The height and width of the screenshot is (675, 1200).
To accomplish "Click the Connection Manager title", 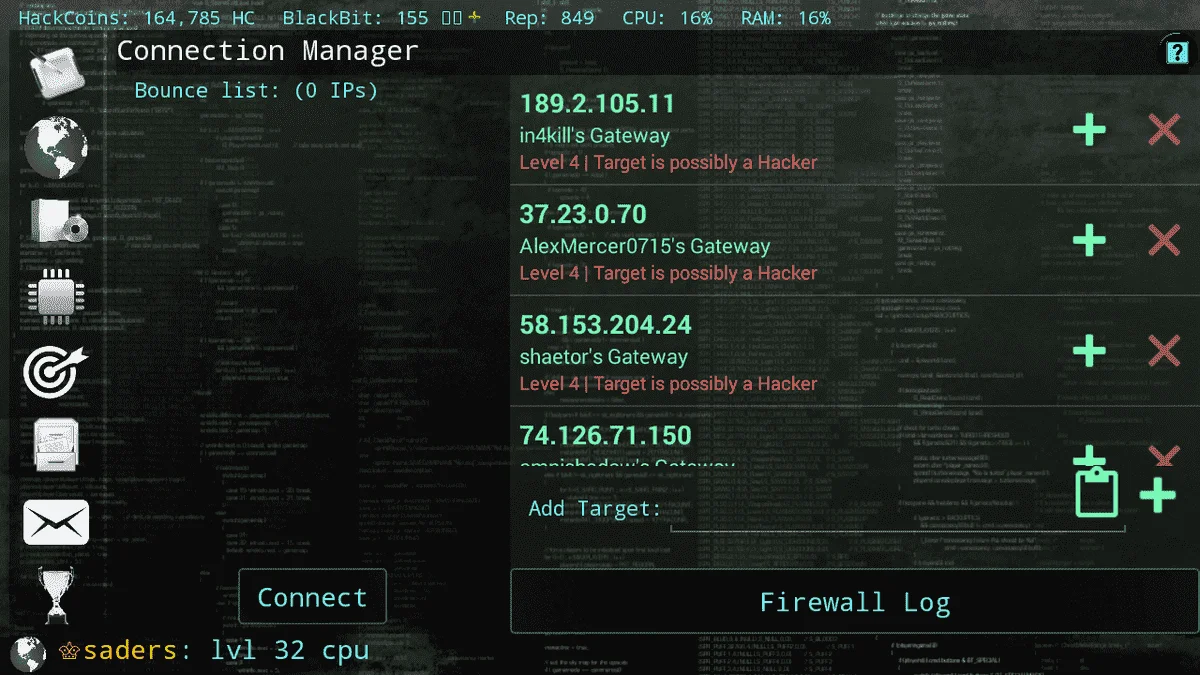I will point(267,51).
